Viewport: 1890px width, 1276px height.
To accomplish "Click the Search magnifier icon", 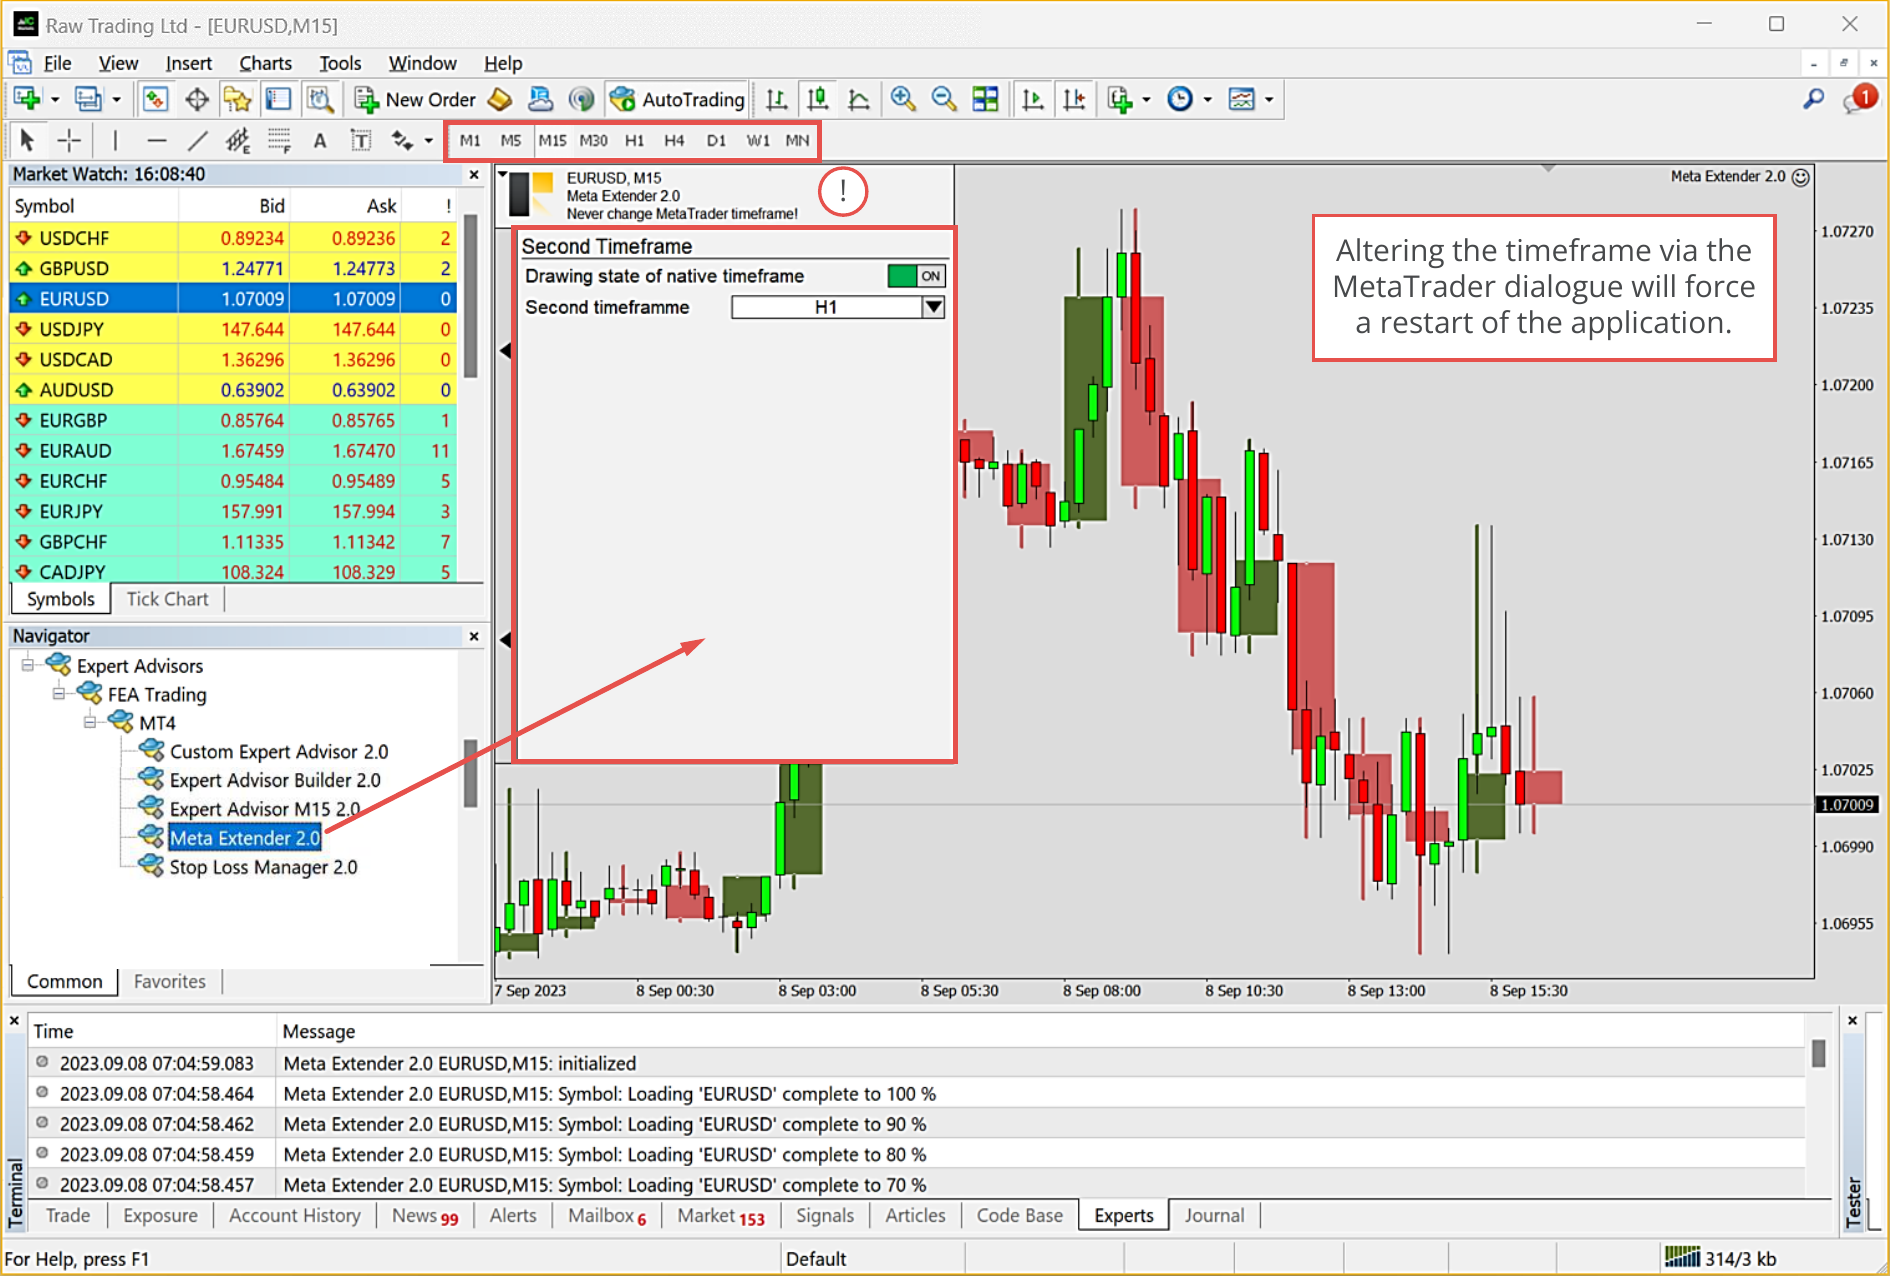I will point(1813,98).
